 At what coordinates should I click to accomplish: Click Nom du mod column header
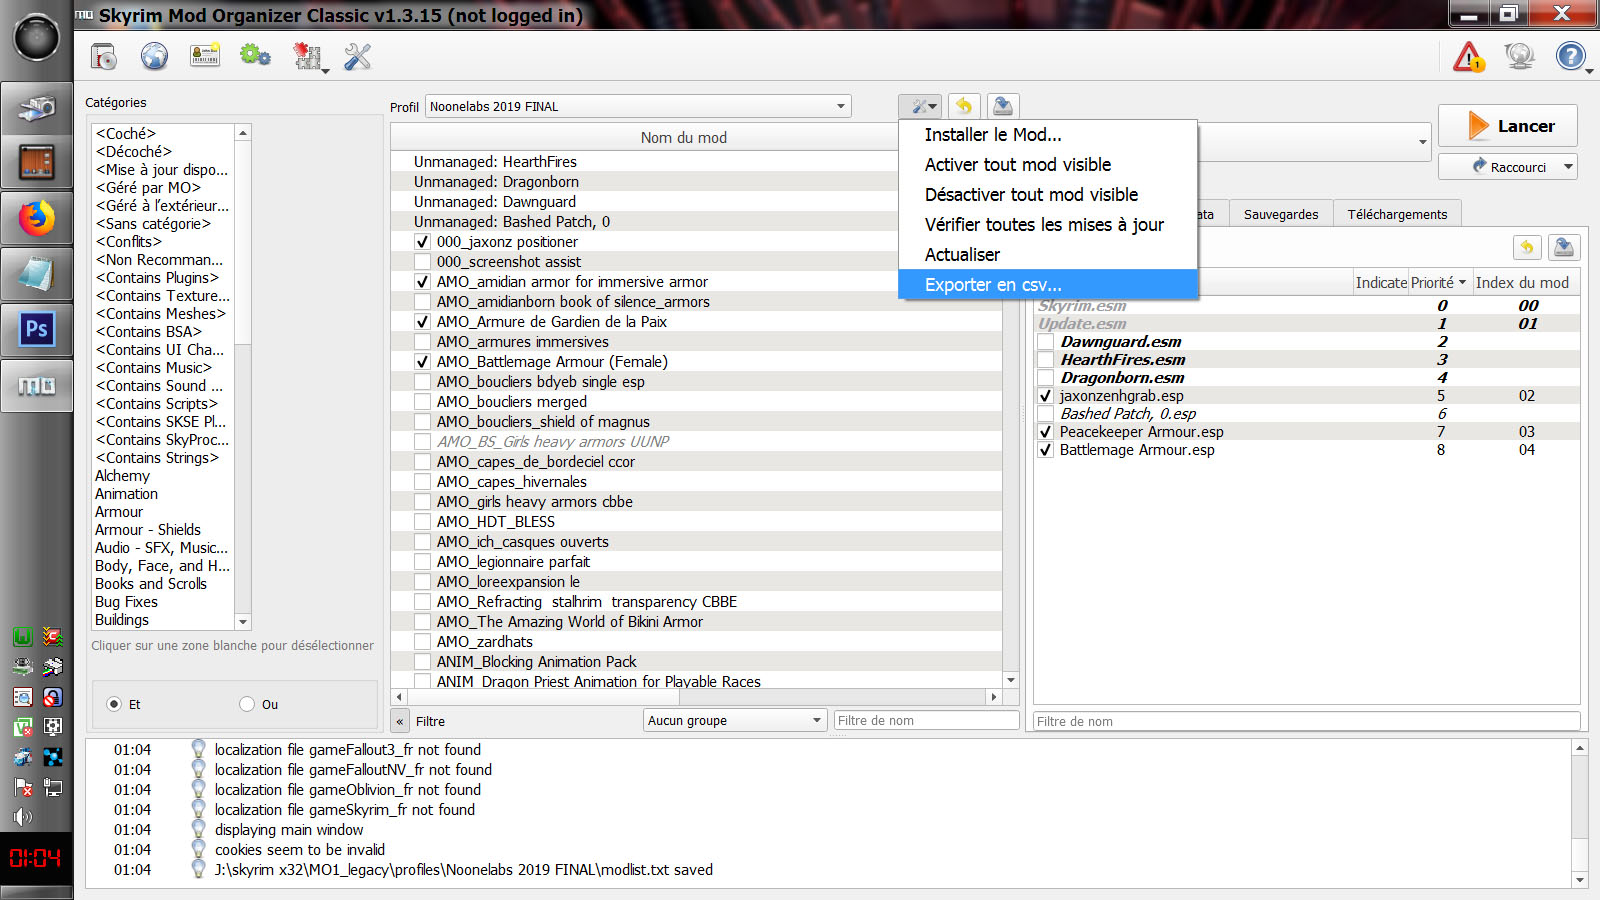684,138
